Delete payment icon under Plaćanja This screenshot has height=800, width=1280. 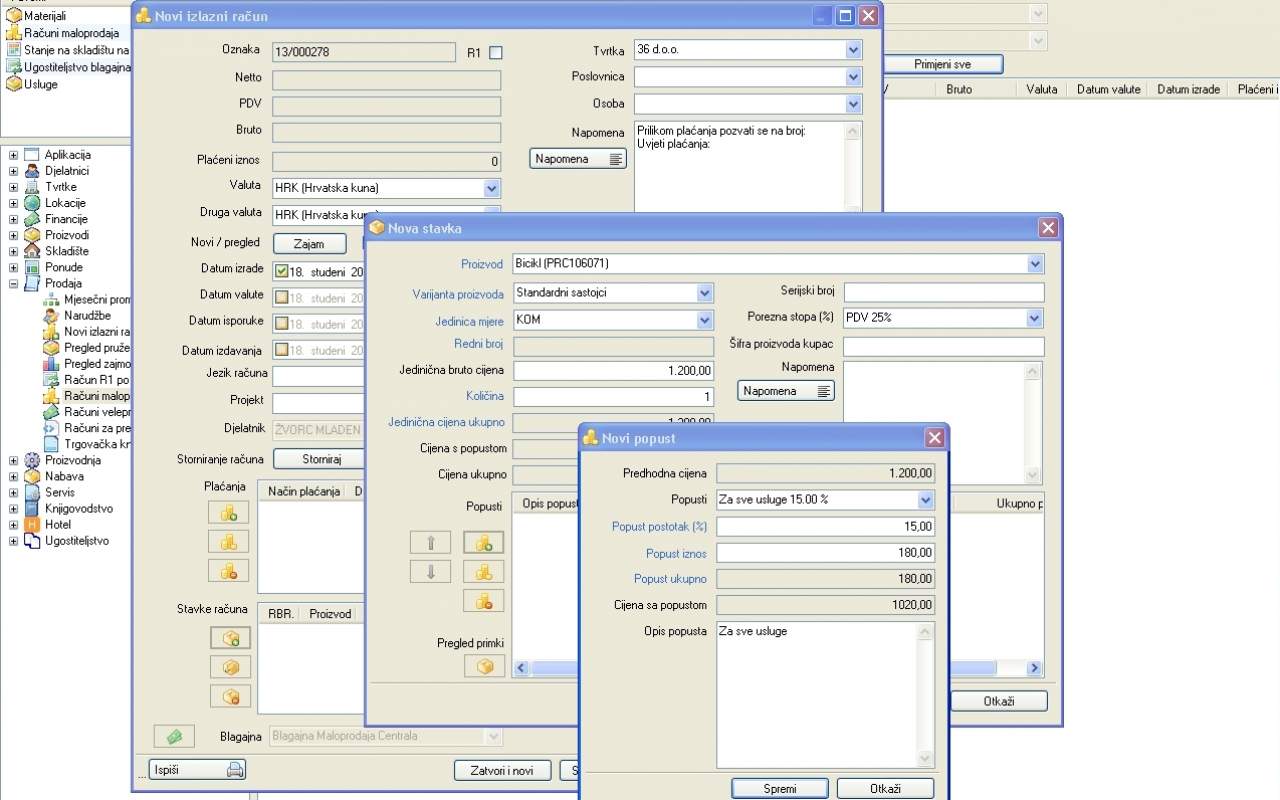(x=228, y=570)
